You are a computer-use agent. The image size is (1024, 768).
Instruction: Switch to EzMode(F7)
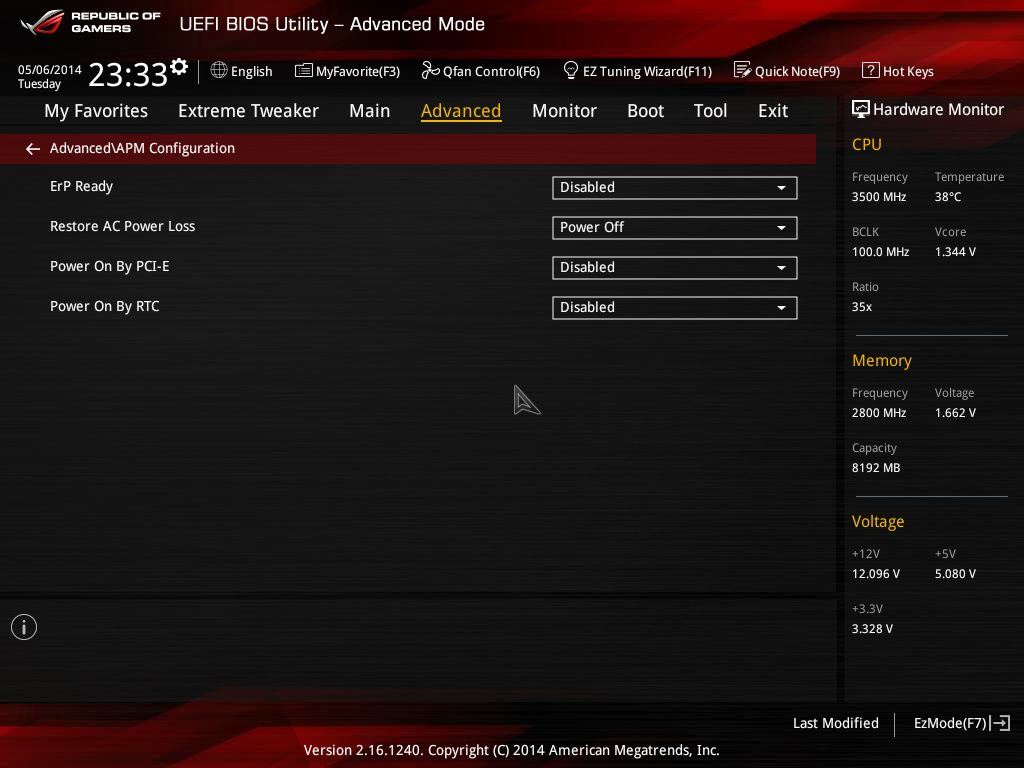[962, 723]
